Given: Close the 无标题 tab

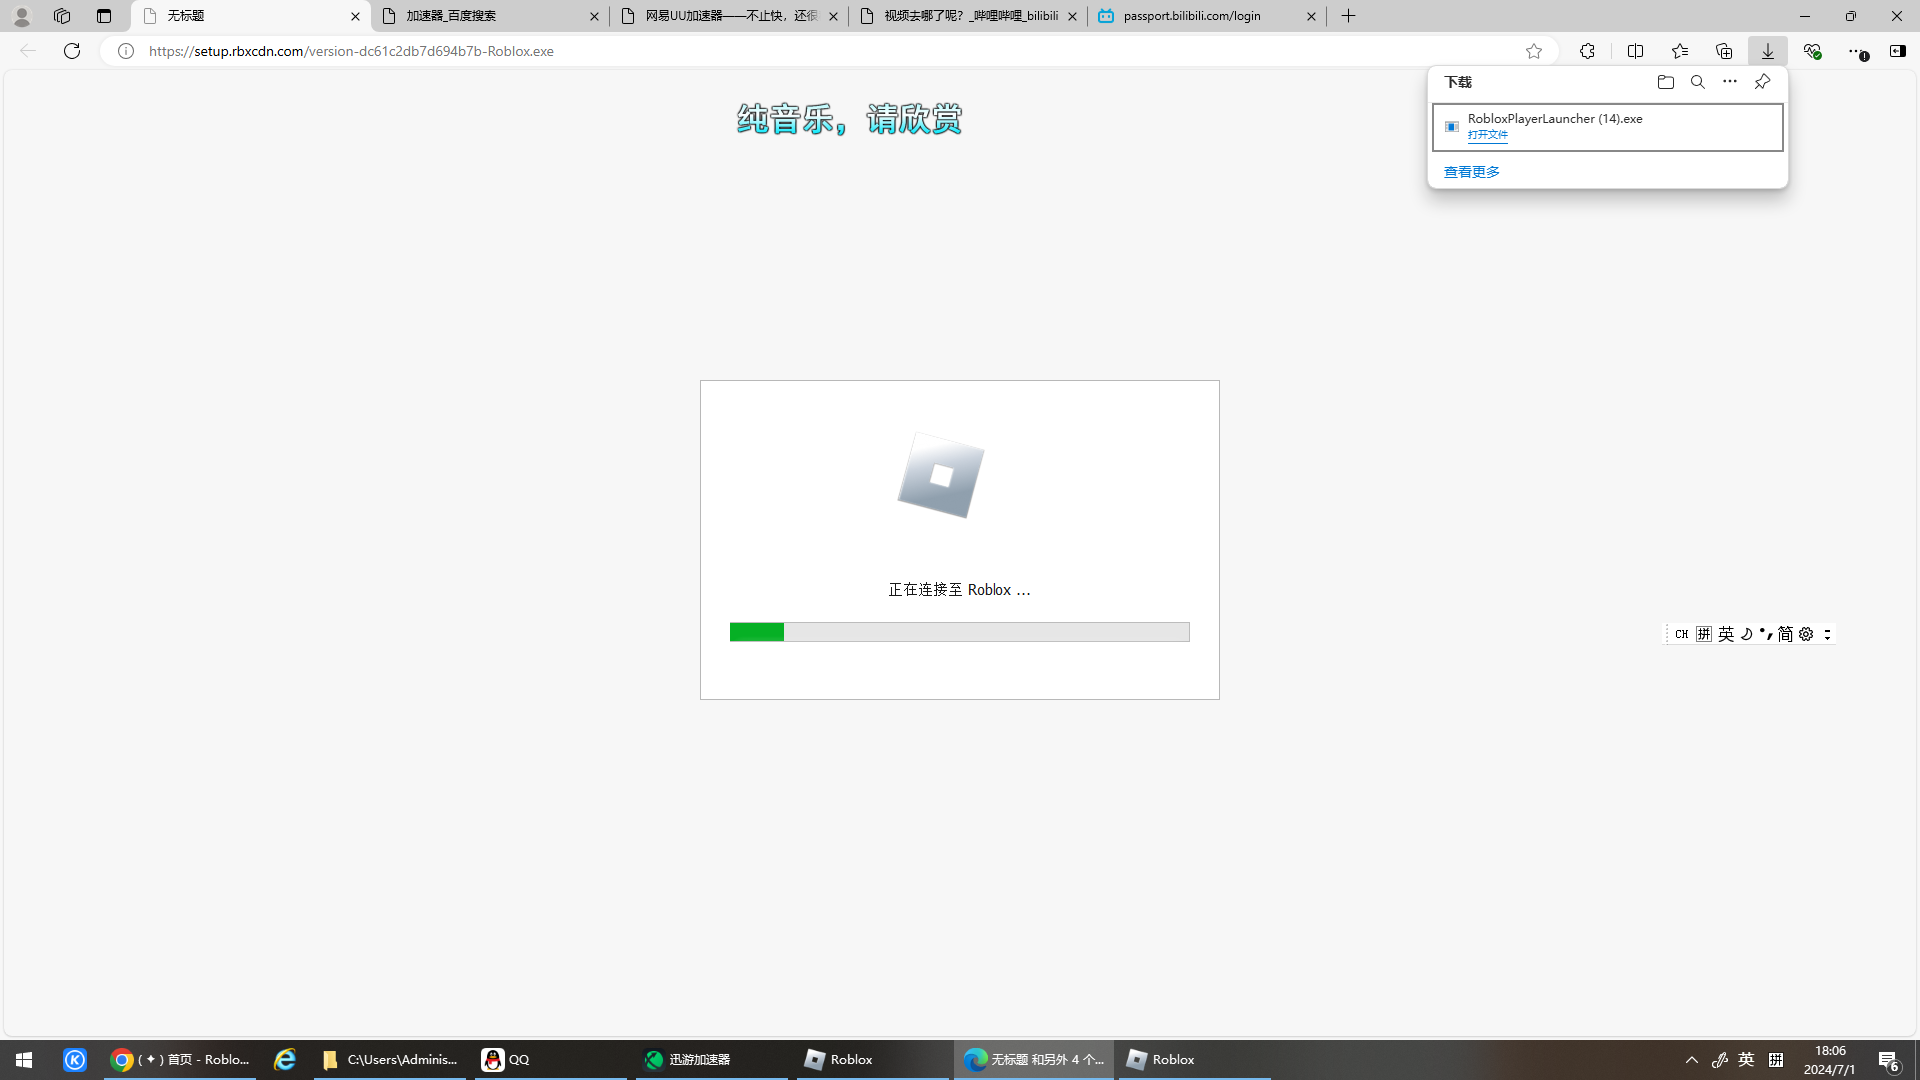Looking at the screenshot, I should point(355,16).
